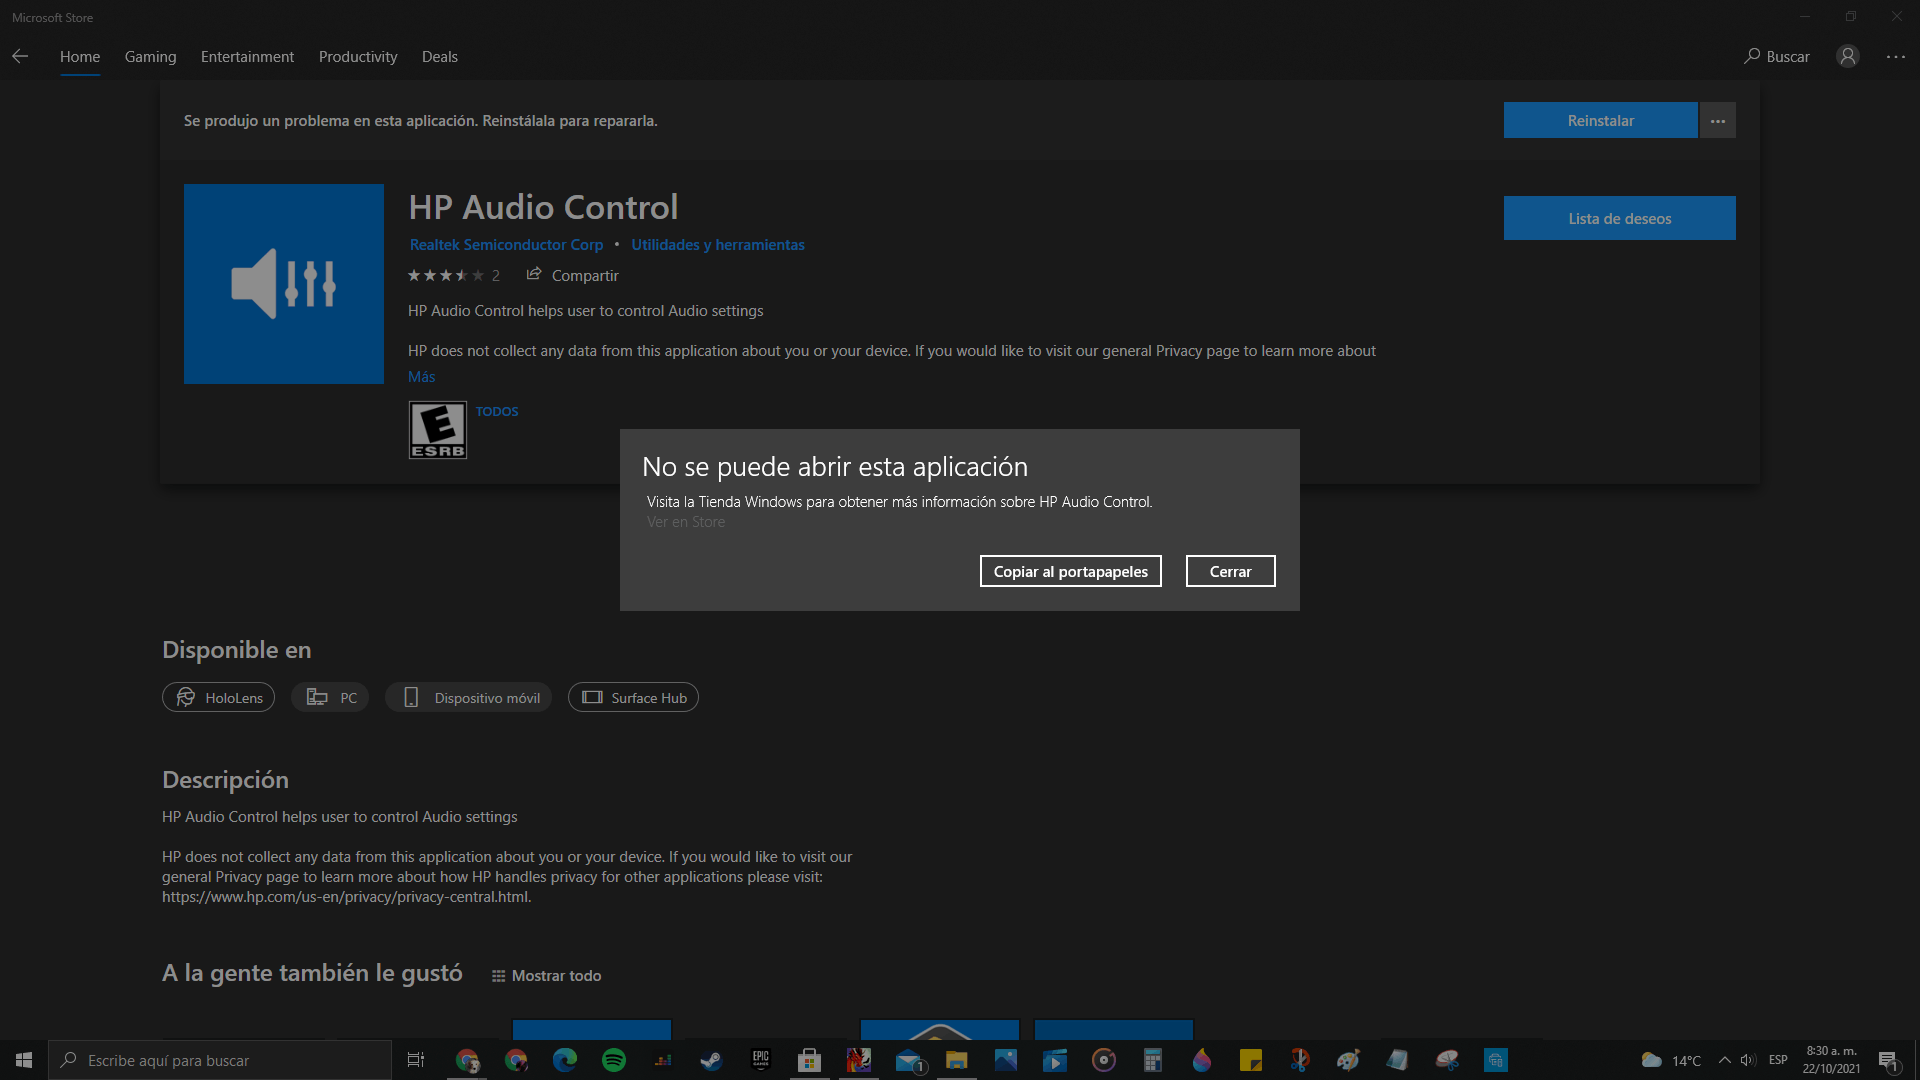Open the Store ellipsis menu top-right
The width and height of the screenshot is (1920, 1080).
tap(1897, 57)
